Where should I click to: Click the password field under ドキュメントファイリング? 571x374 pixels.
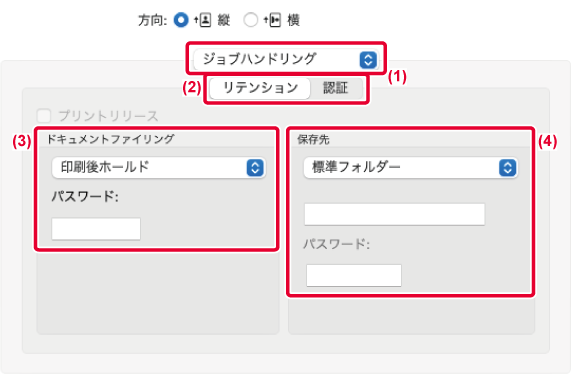pyautogui.click(x=96, y=229)
